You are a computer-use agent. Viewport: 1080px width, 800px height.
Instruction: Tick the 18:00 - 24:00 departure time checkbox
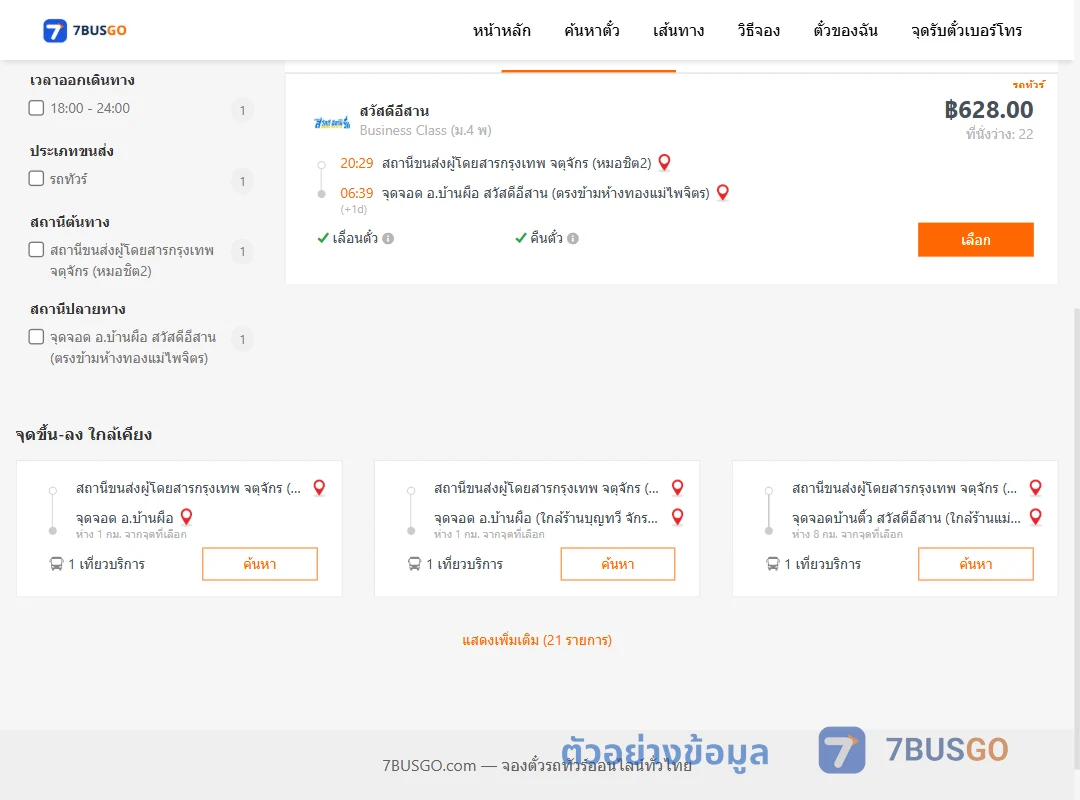37,108
